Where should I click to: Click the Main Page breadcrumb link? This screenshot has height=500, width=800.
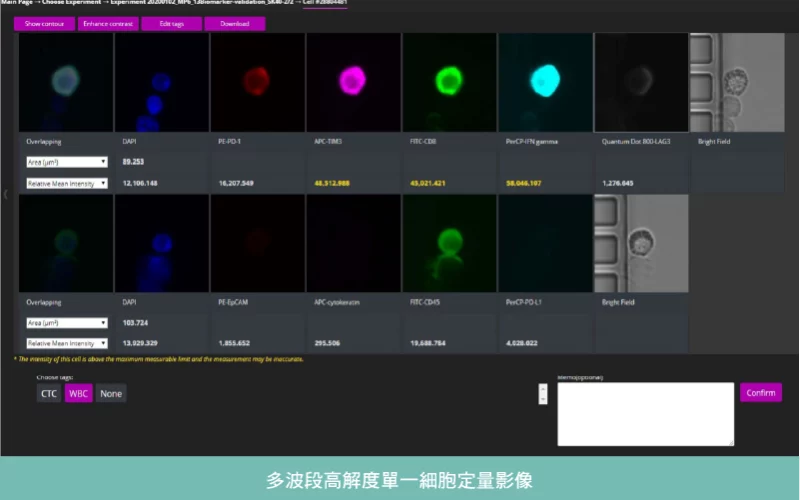coord(17,2)
